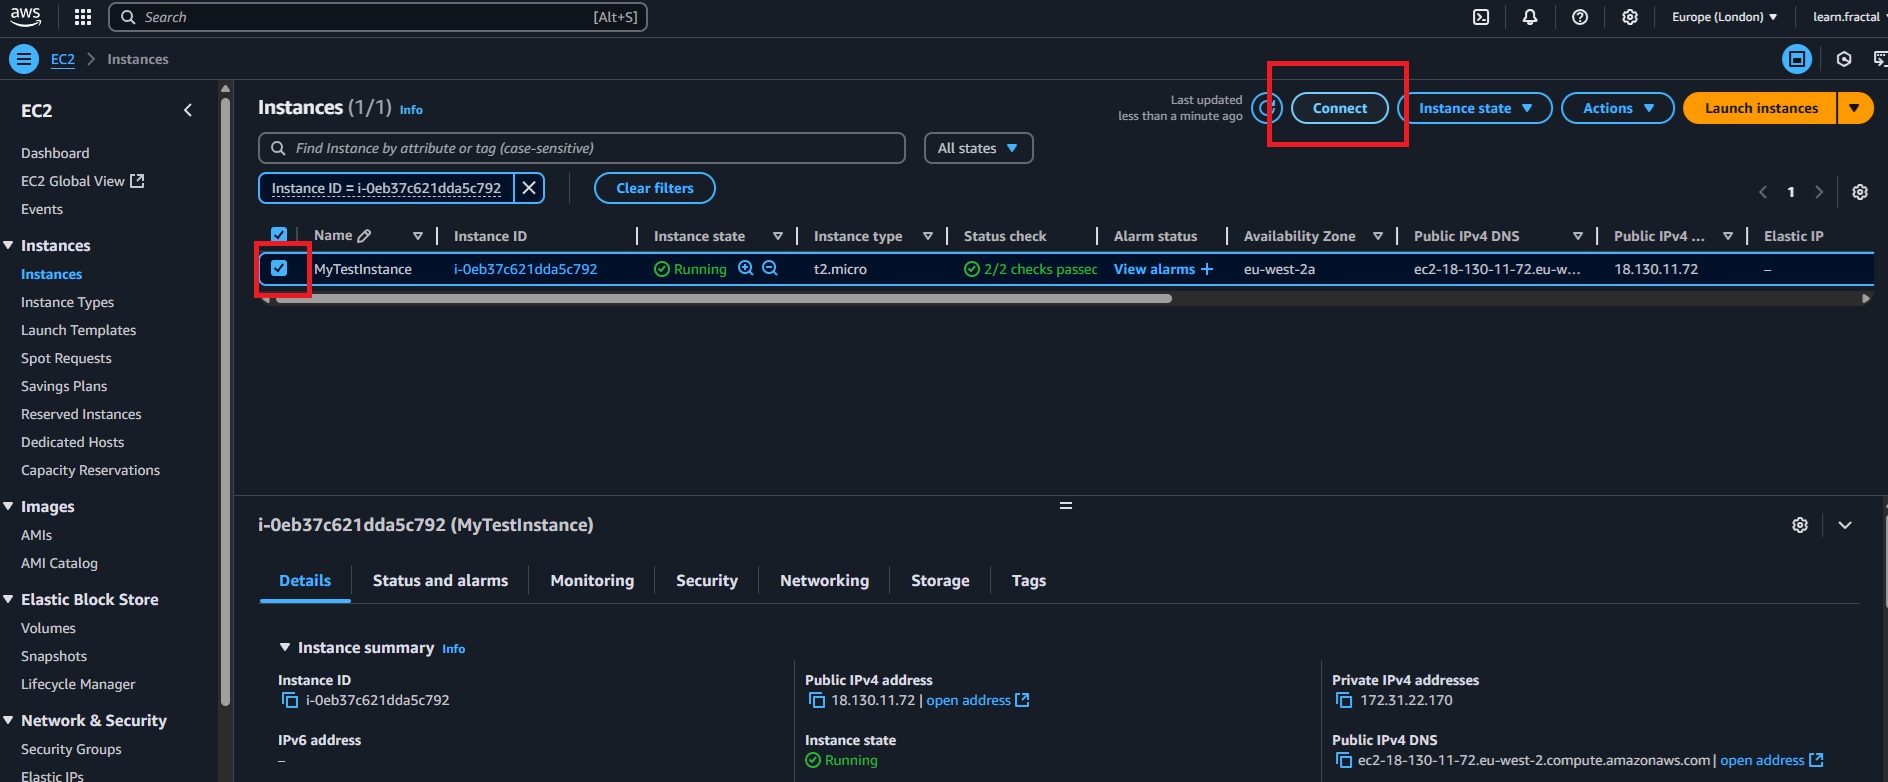Click the AWS logo home icon

click(26, 17)
